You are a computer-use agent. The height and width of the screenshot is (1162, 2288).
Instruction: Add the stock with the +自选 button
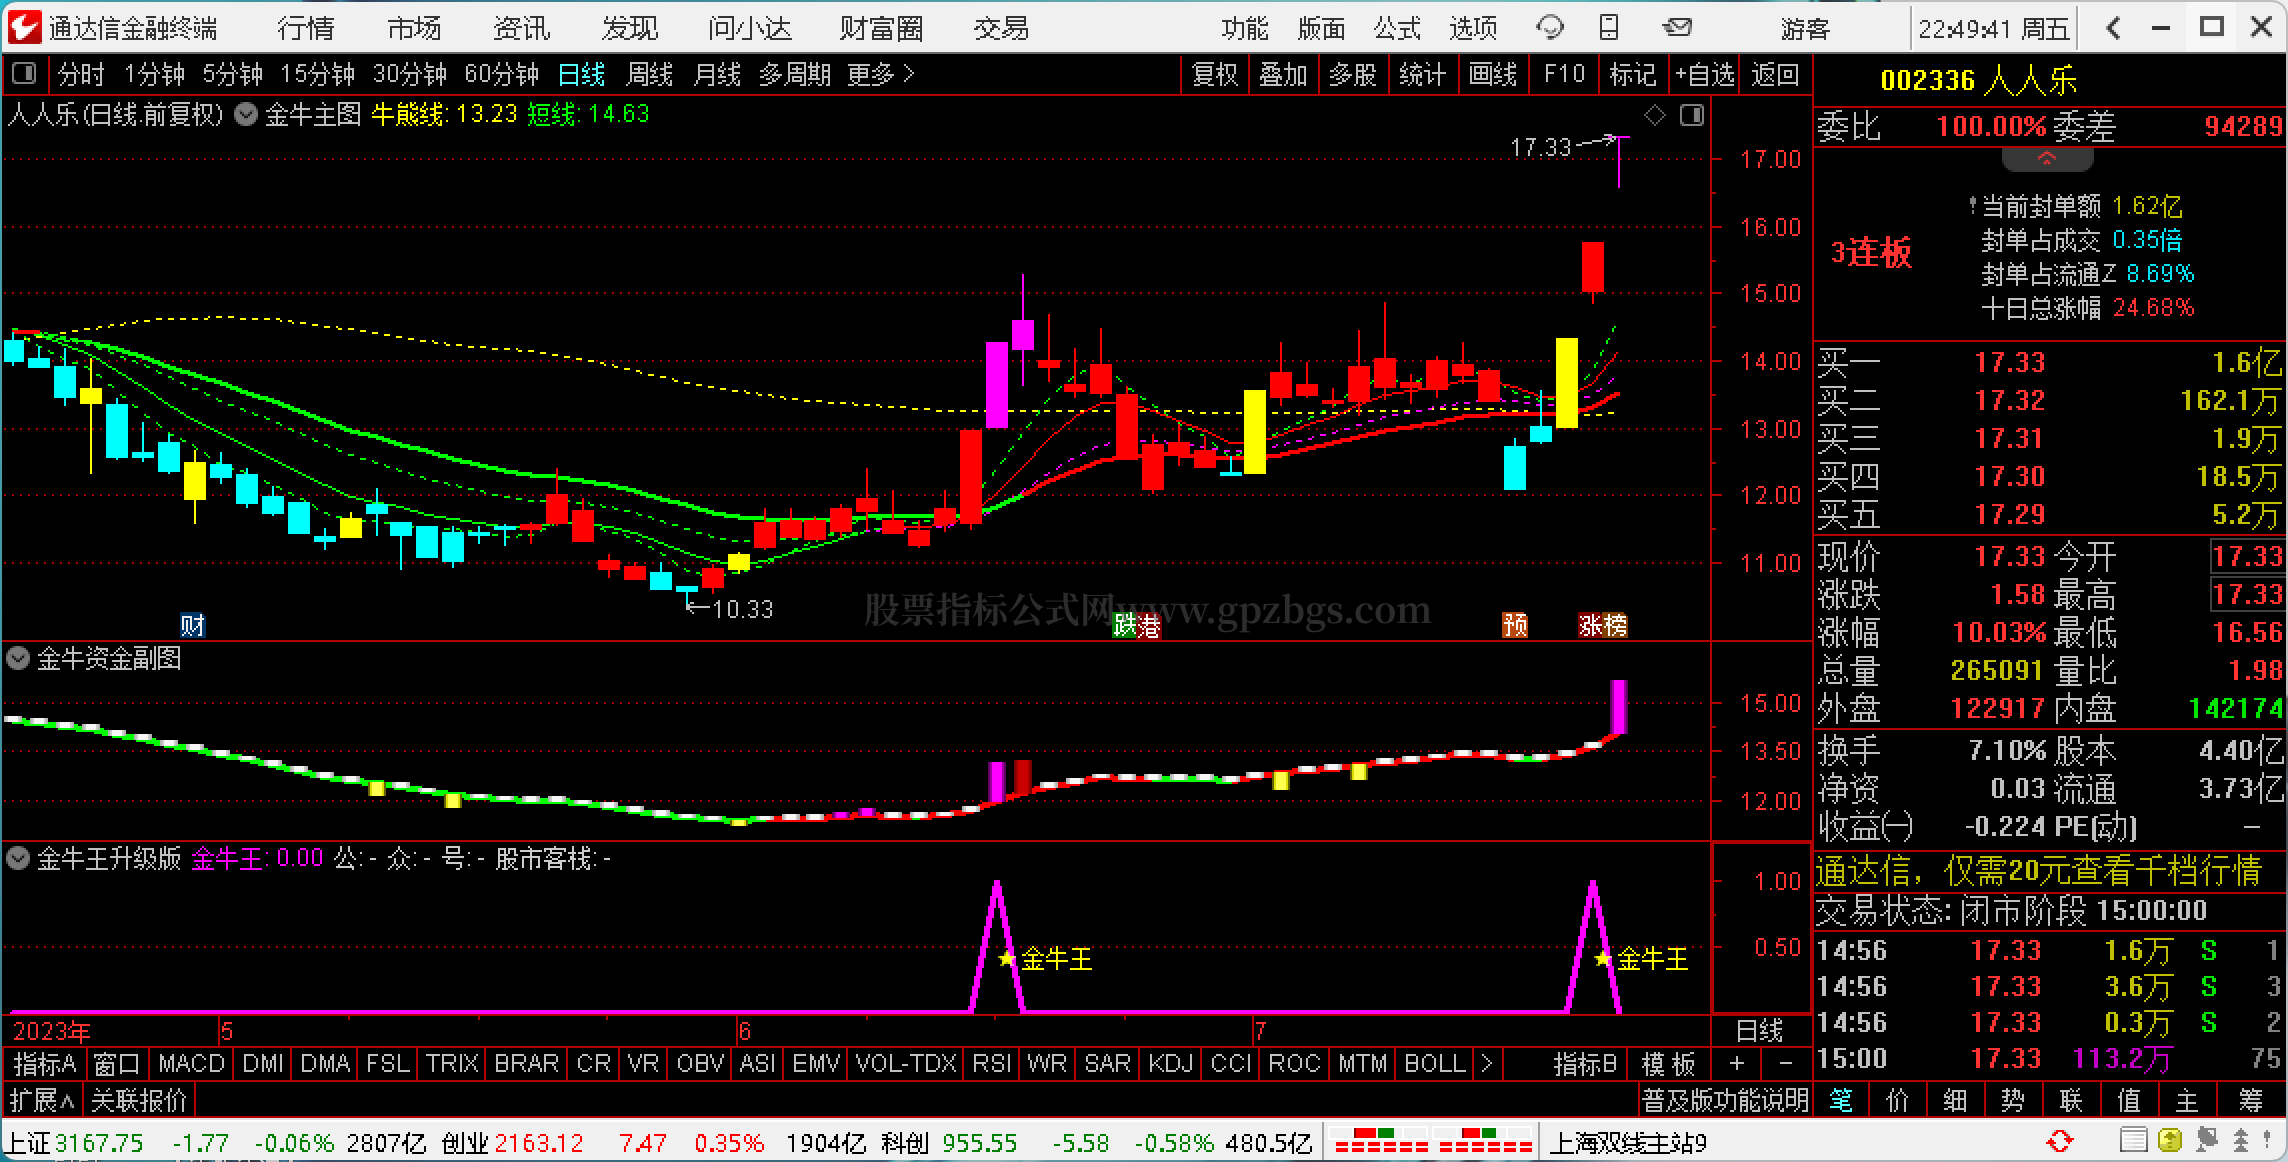[x=1706, y=74]
